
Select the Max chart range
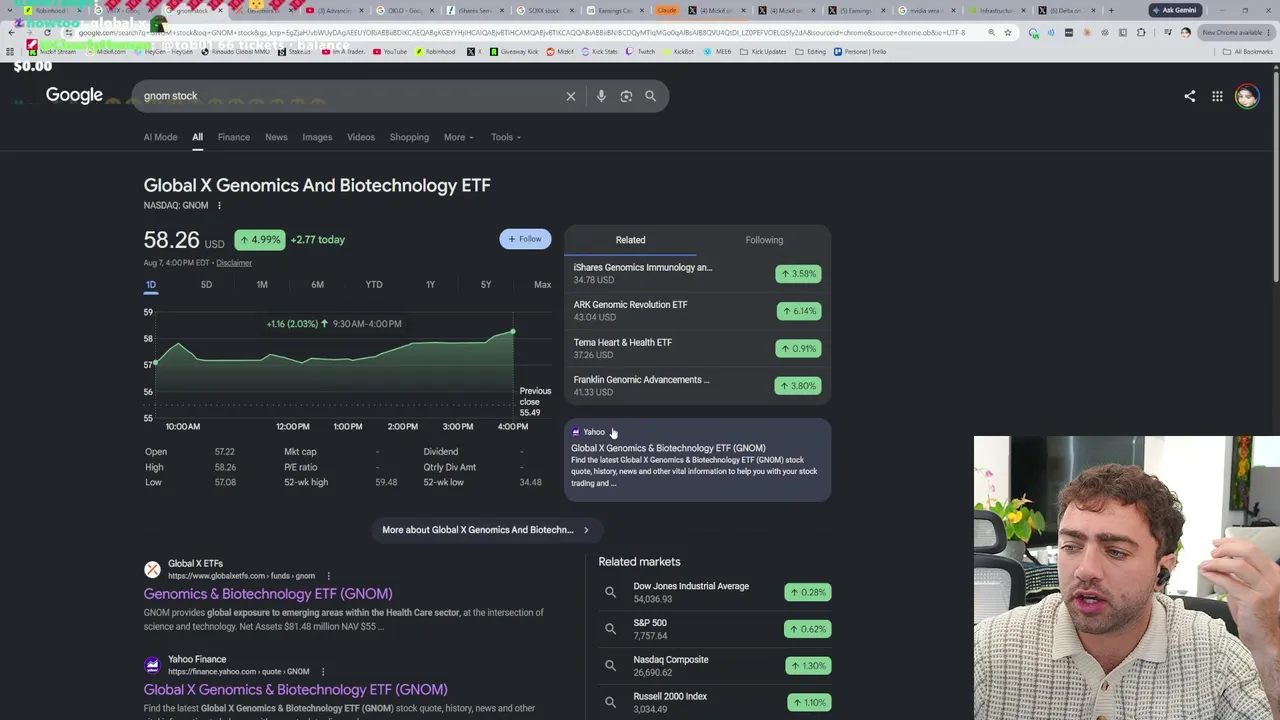click(x=542, y=285)
